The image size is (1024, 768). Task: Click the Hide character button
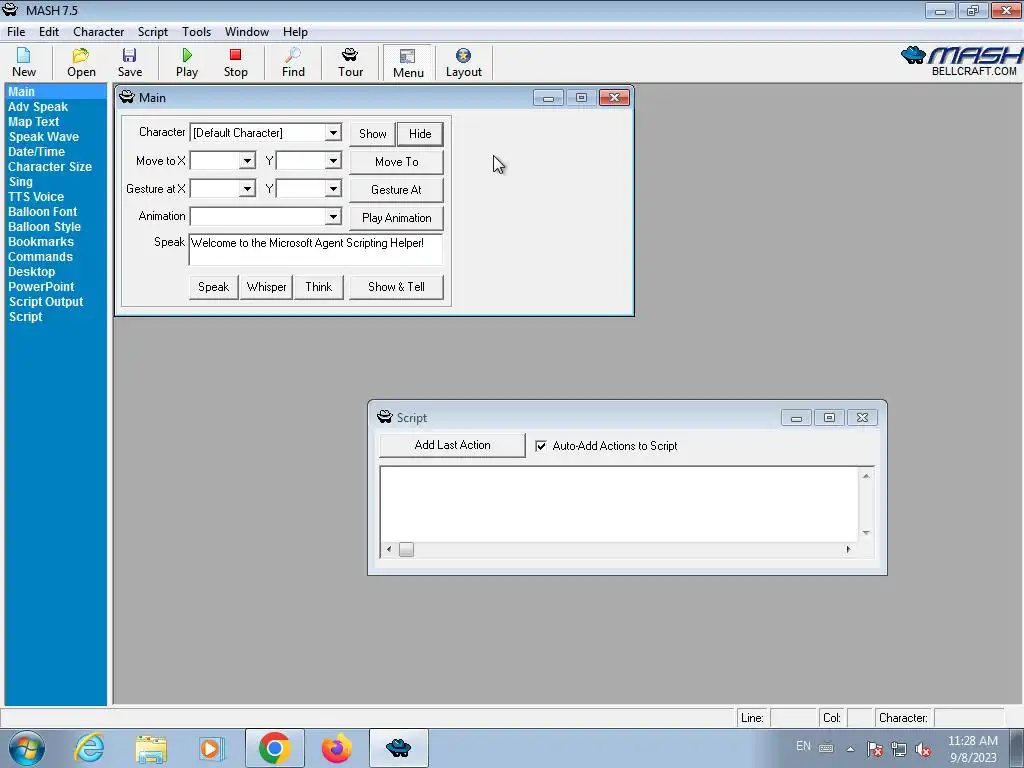tap(420, 134)
